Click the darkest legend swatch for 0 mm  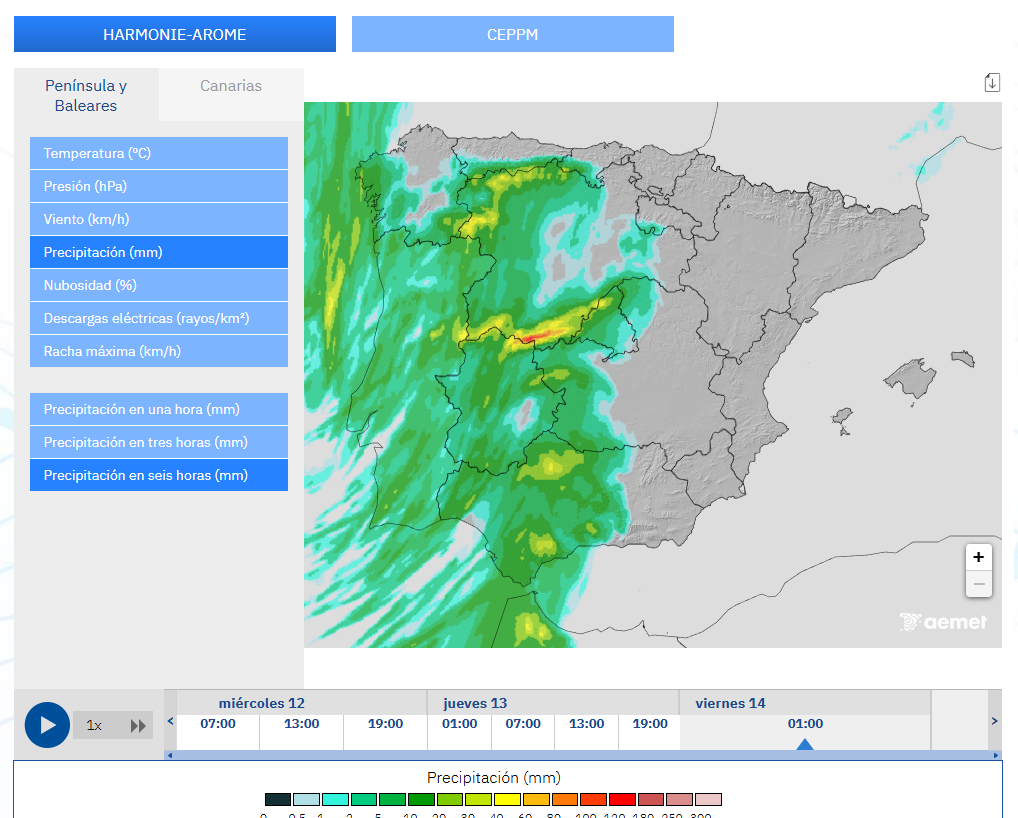click(278, 799)
